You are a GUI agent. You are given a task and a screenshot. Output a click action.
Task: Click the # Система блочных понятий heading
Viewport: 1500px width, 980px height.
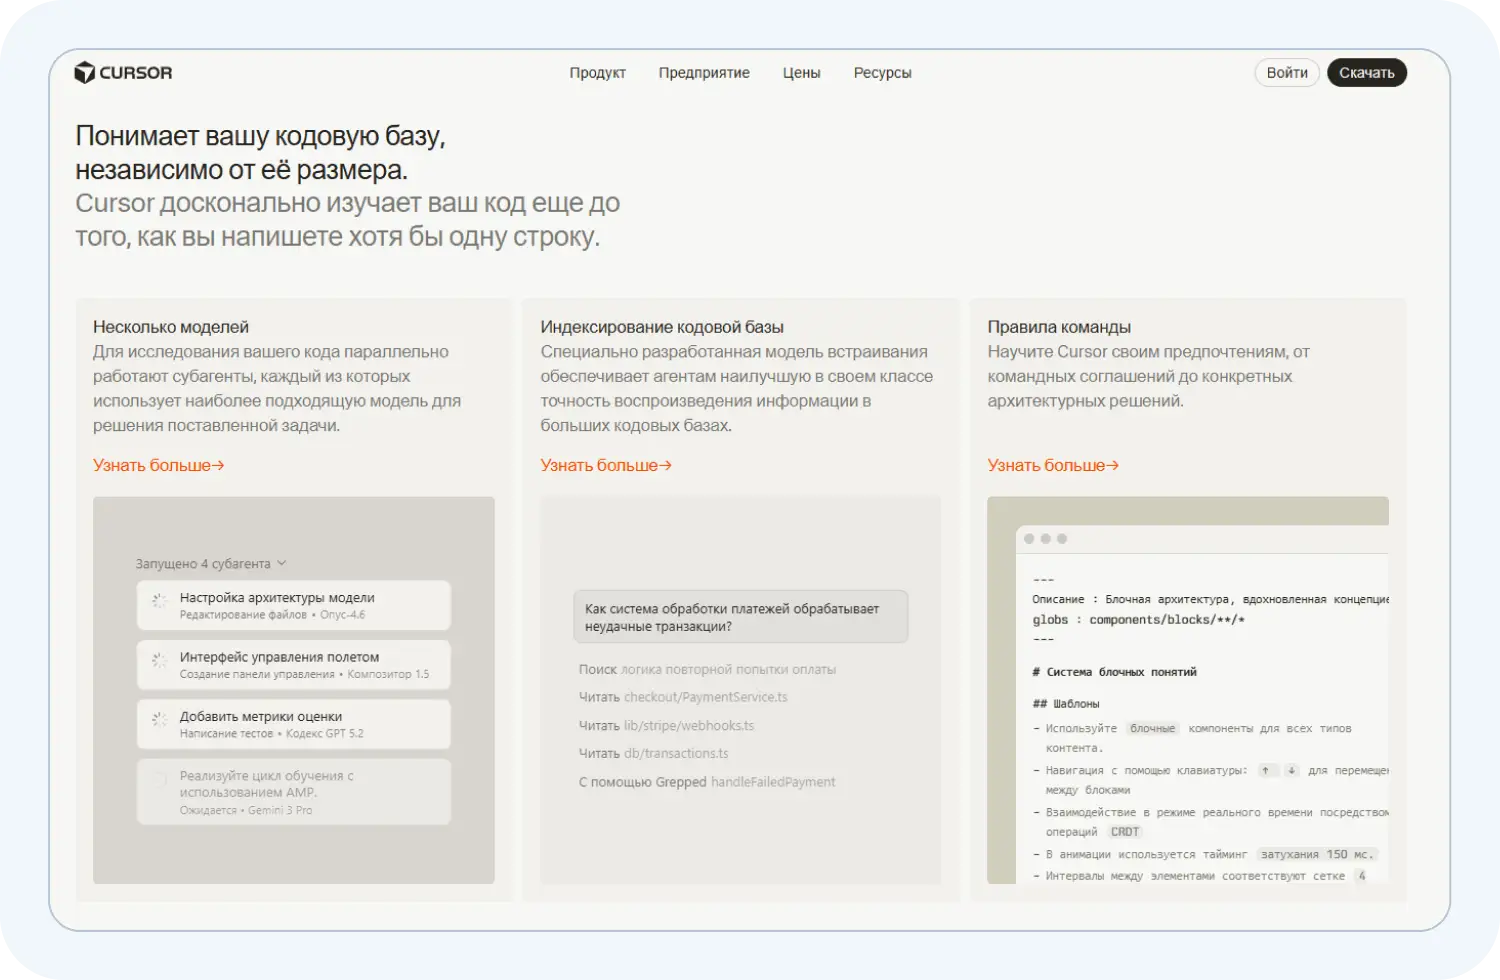click(1114, 672)
